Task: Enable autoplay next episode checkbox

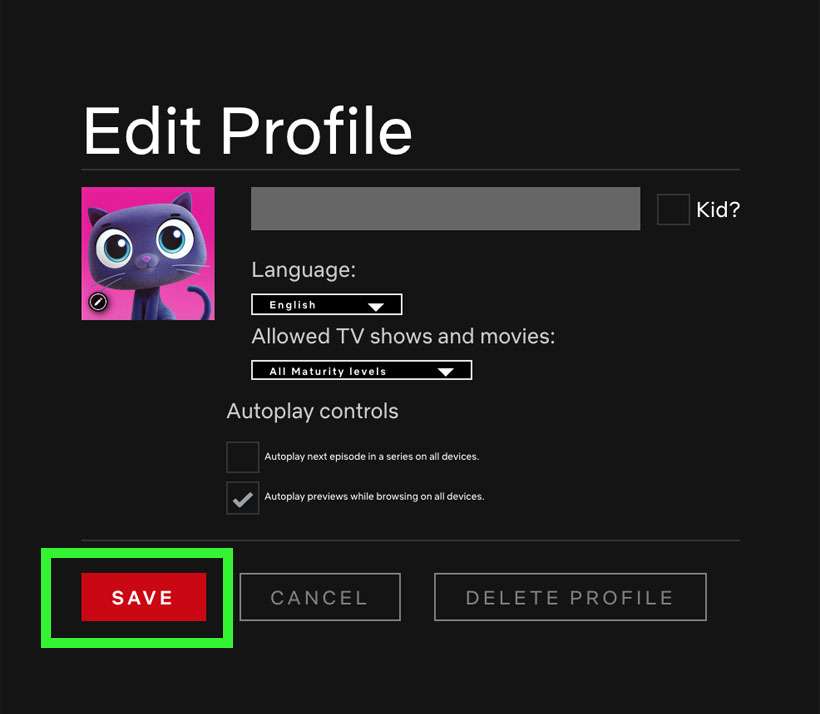Action: coord(242,457)
